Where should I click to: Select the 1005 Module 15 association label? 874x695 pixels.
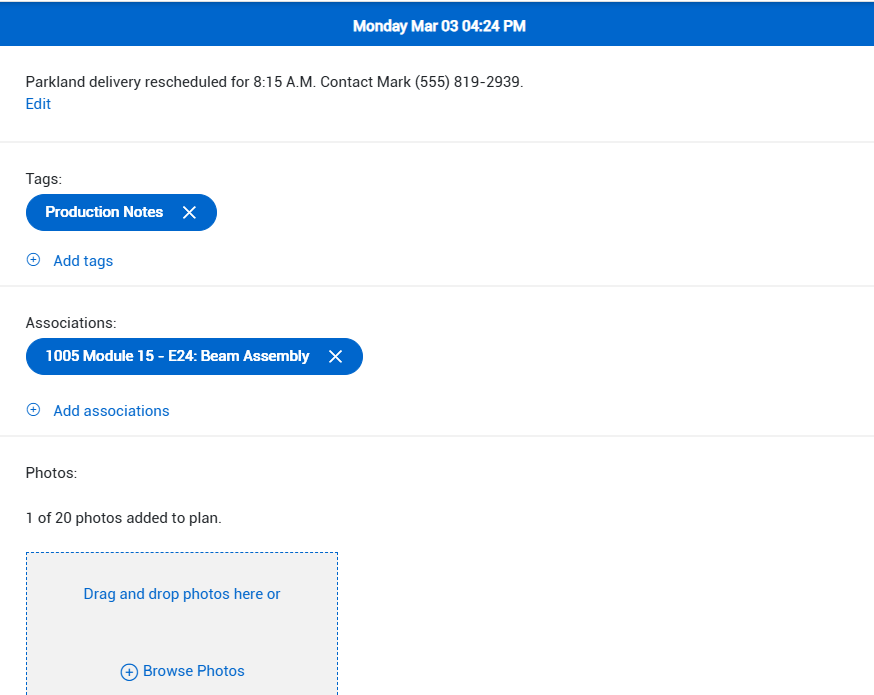point(177,357)
